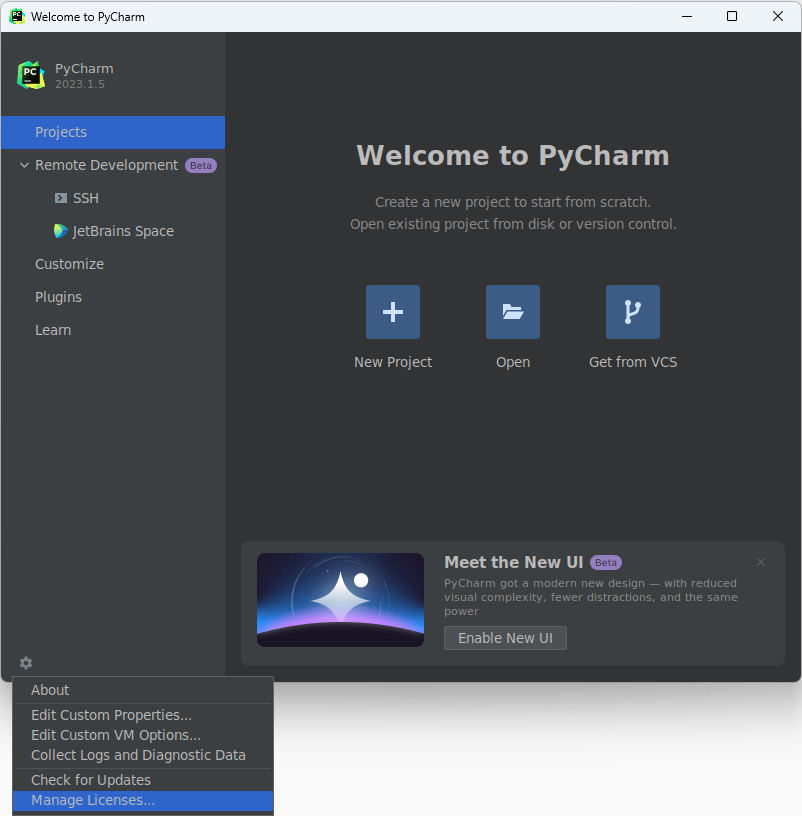Choose Edit Custom VM Options menu item

click(x=143, y=735)
